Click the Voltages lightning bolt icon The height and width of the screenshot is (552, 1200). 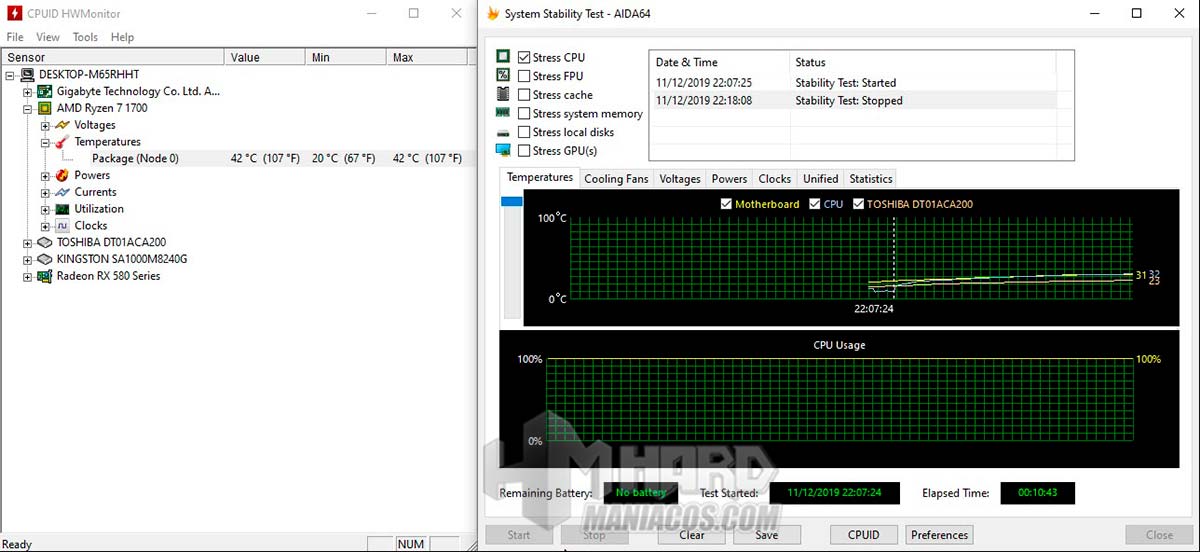(x=62, y=125)
